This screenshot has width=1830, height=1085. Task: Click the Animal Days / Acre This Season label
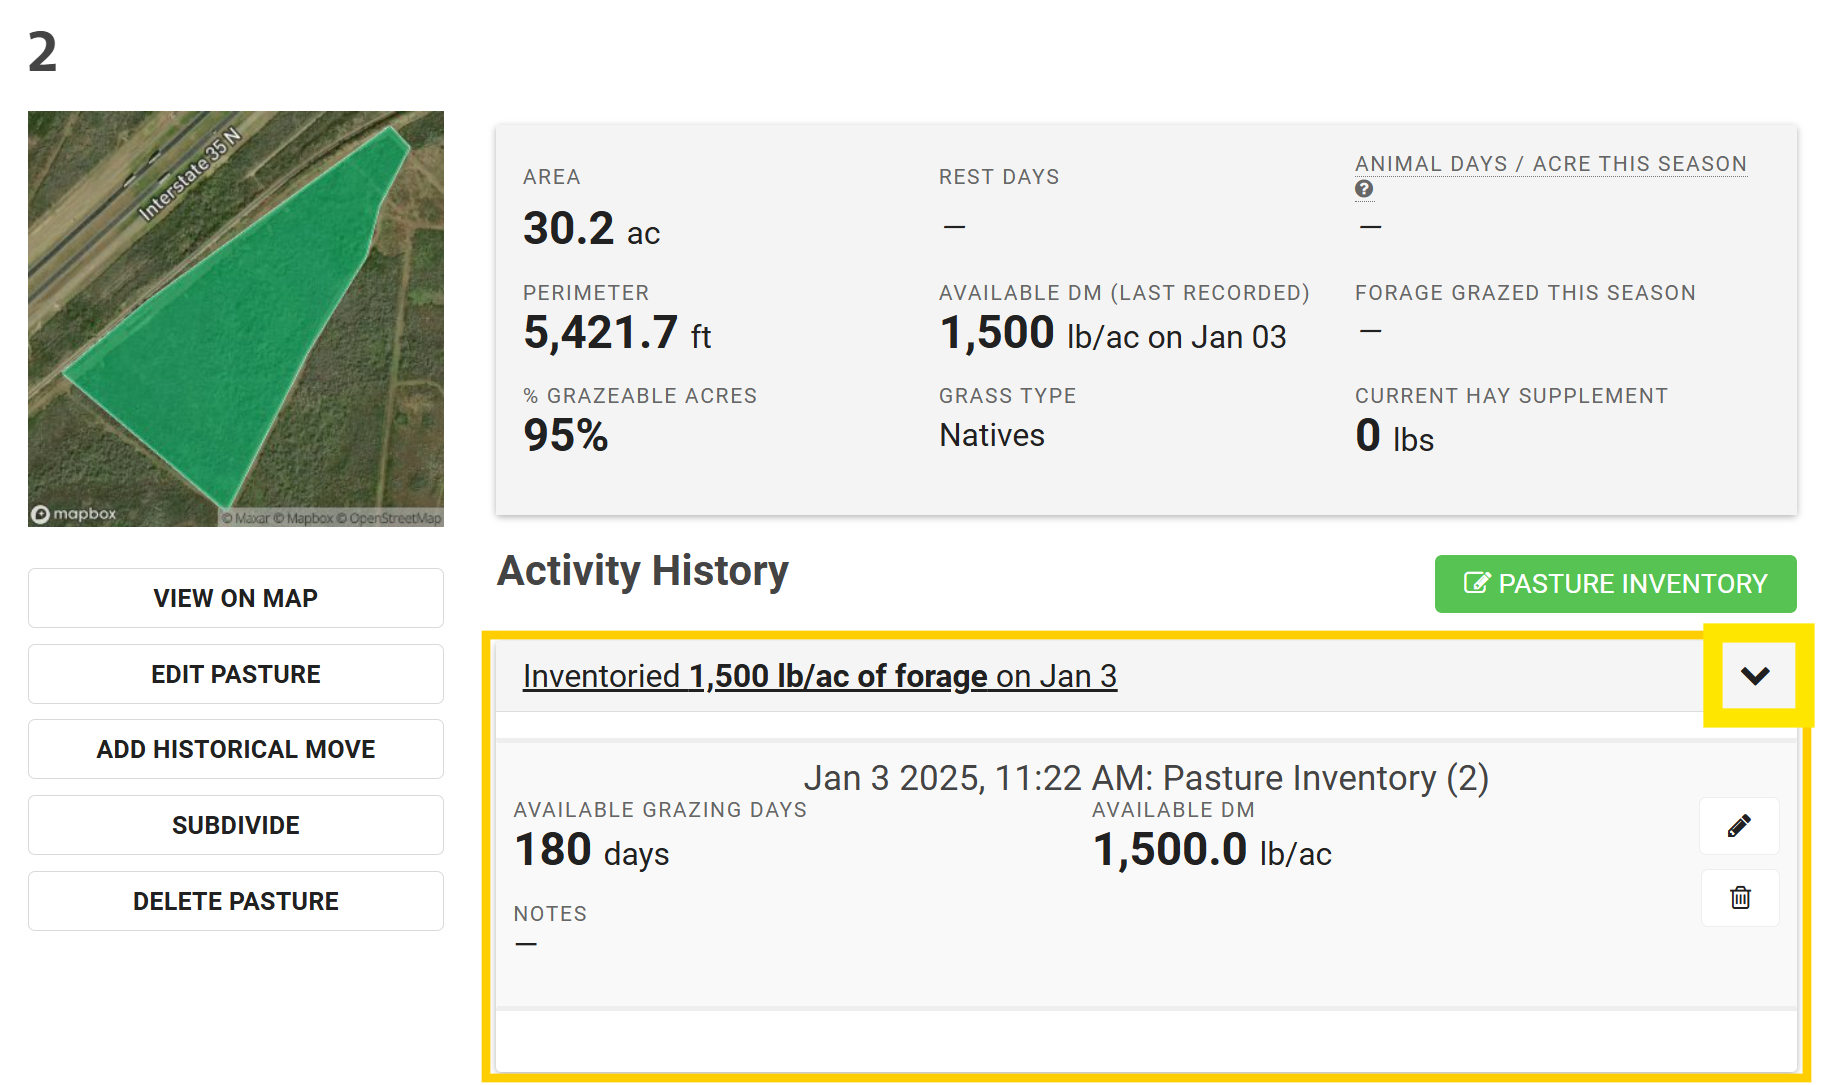tap(1551, 164)
